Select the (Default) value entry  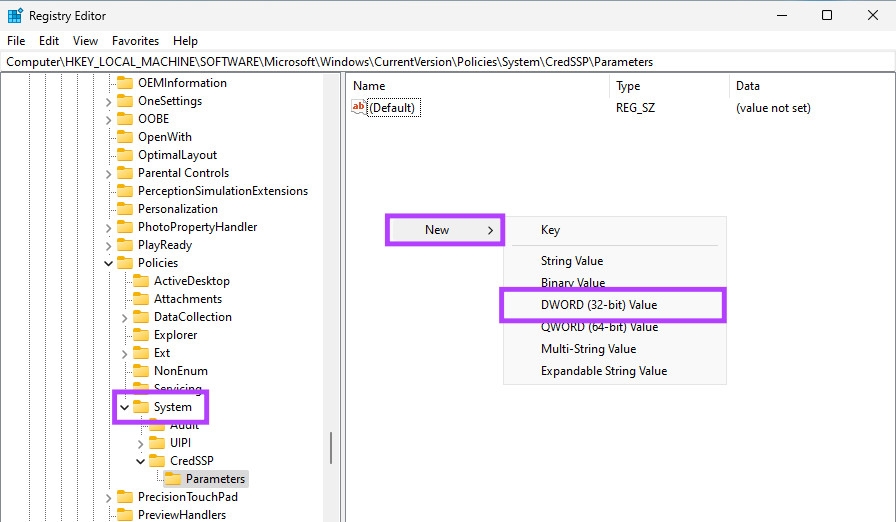click(x=394, y=107)
